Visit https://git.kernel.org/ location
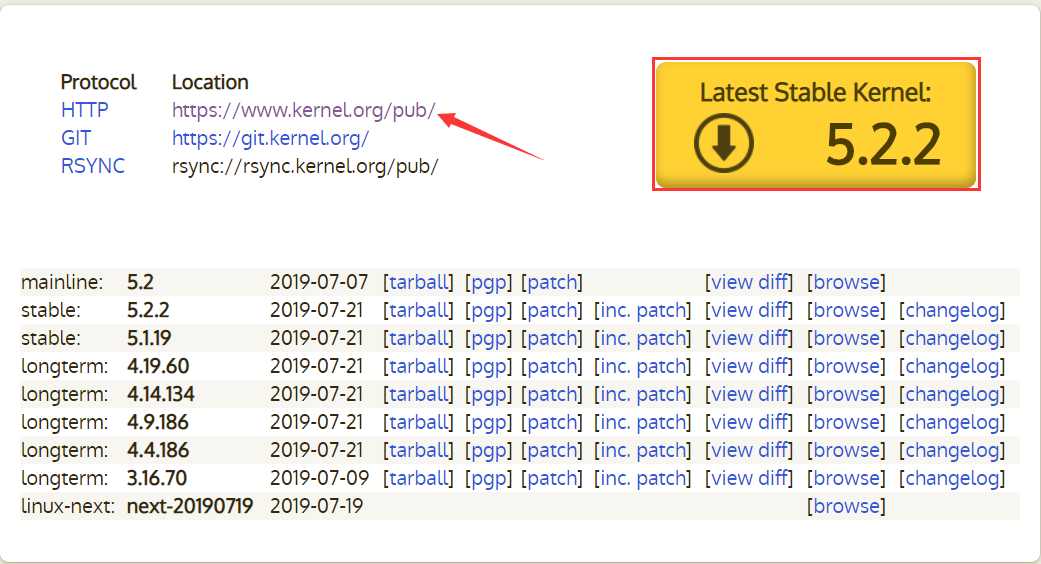 pyautogui.click(x=270, y=138)
